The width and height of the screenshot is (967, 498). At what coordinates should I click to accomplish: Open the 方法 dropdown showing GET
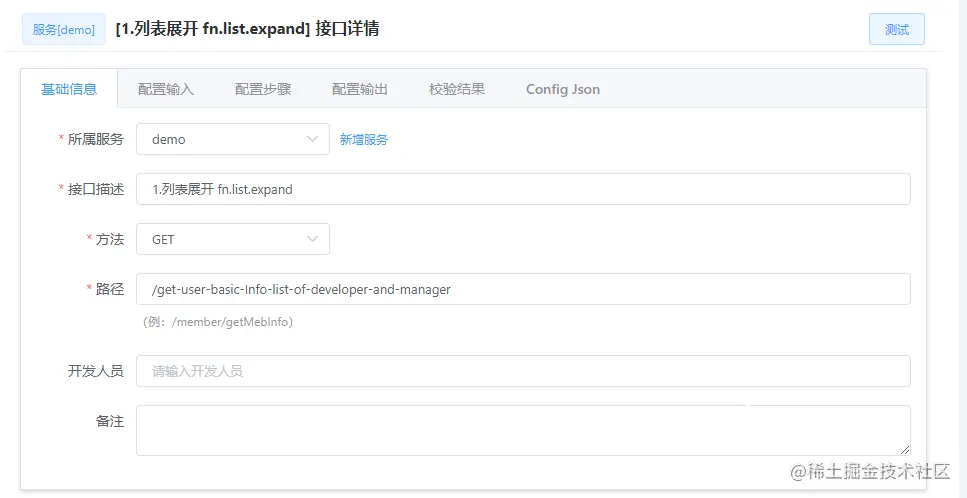coord(233,239)
